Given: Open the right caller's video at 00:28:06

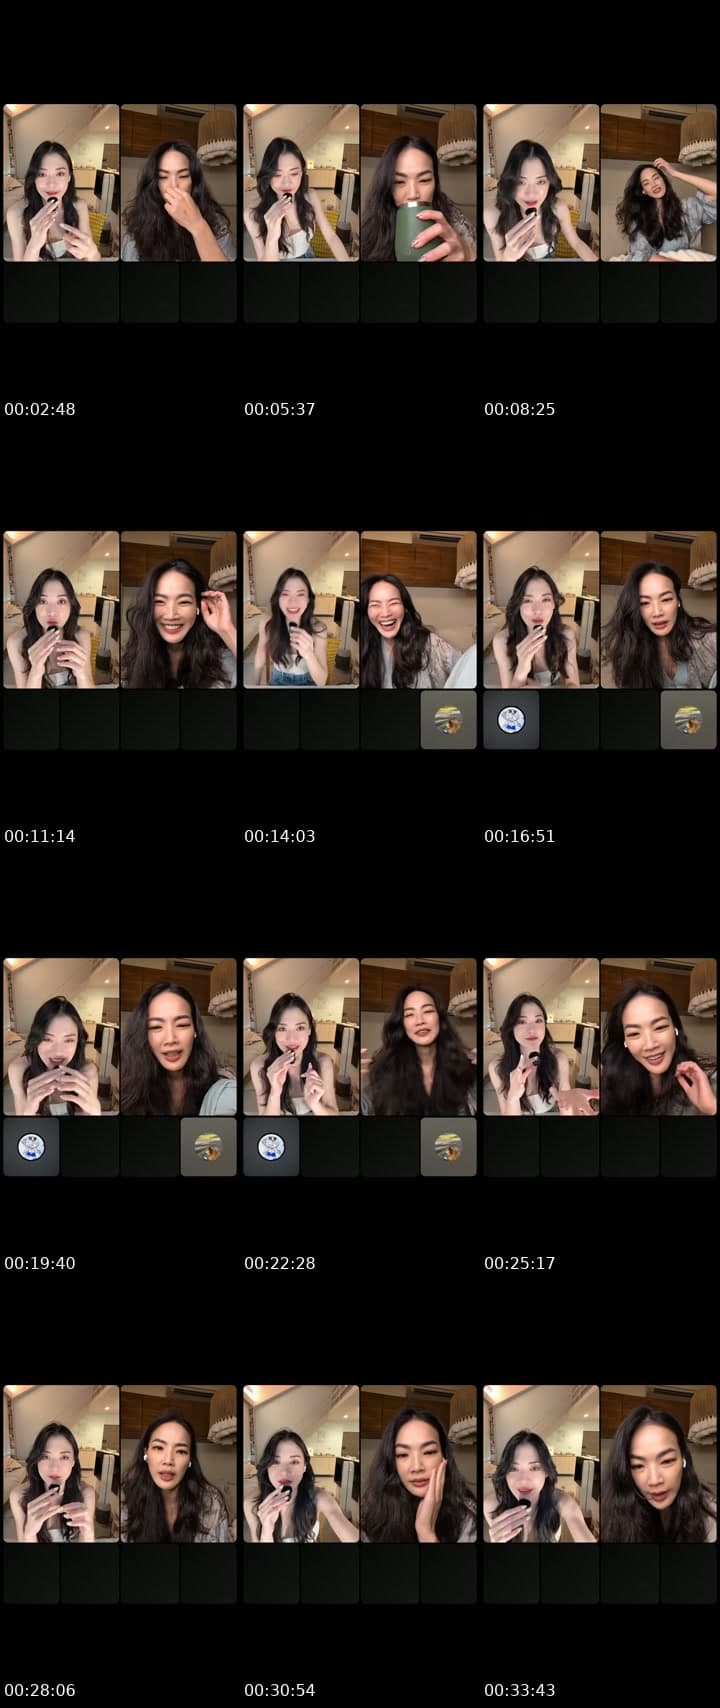Looking at the screenshot, I should coord(179,1464).
